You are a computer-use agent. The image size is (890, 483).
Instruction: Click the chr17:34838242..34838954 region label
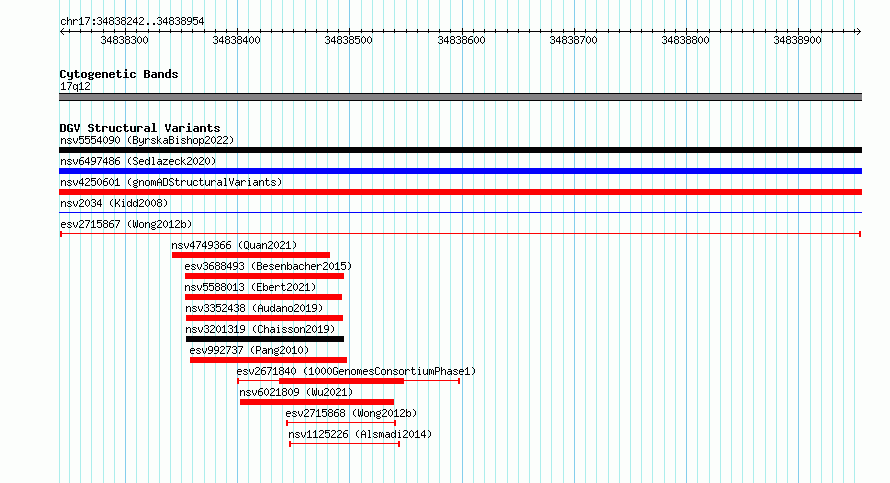click(x=132, y=22)
